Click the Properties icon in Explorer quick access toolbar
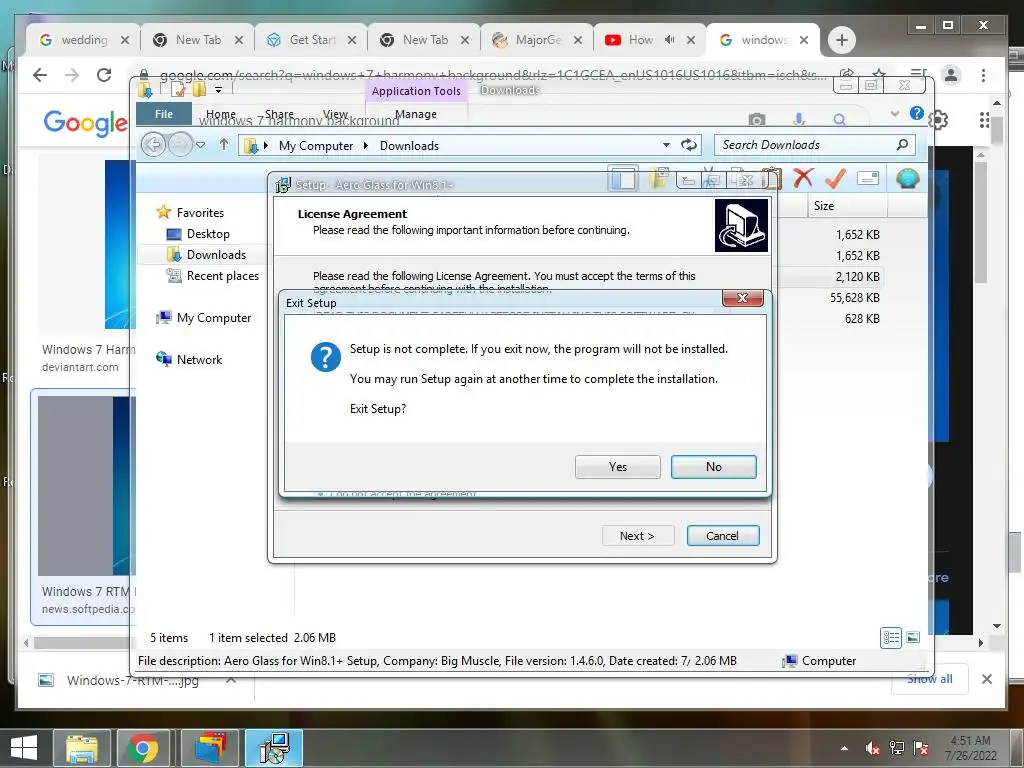Screen dimensions: 1024x768 tap(178, 89)
